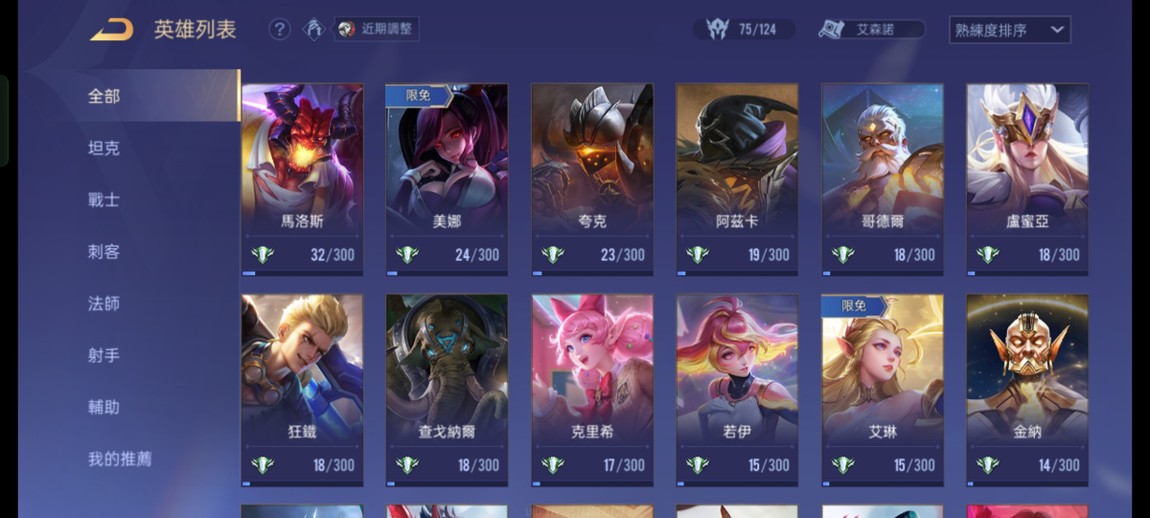1150x518 pixels.
Task: Search heroes in the 艾森諾 field
Action: point(872,29)
